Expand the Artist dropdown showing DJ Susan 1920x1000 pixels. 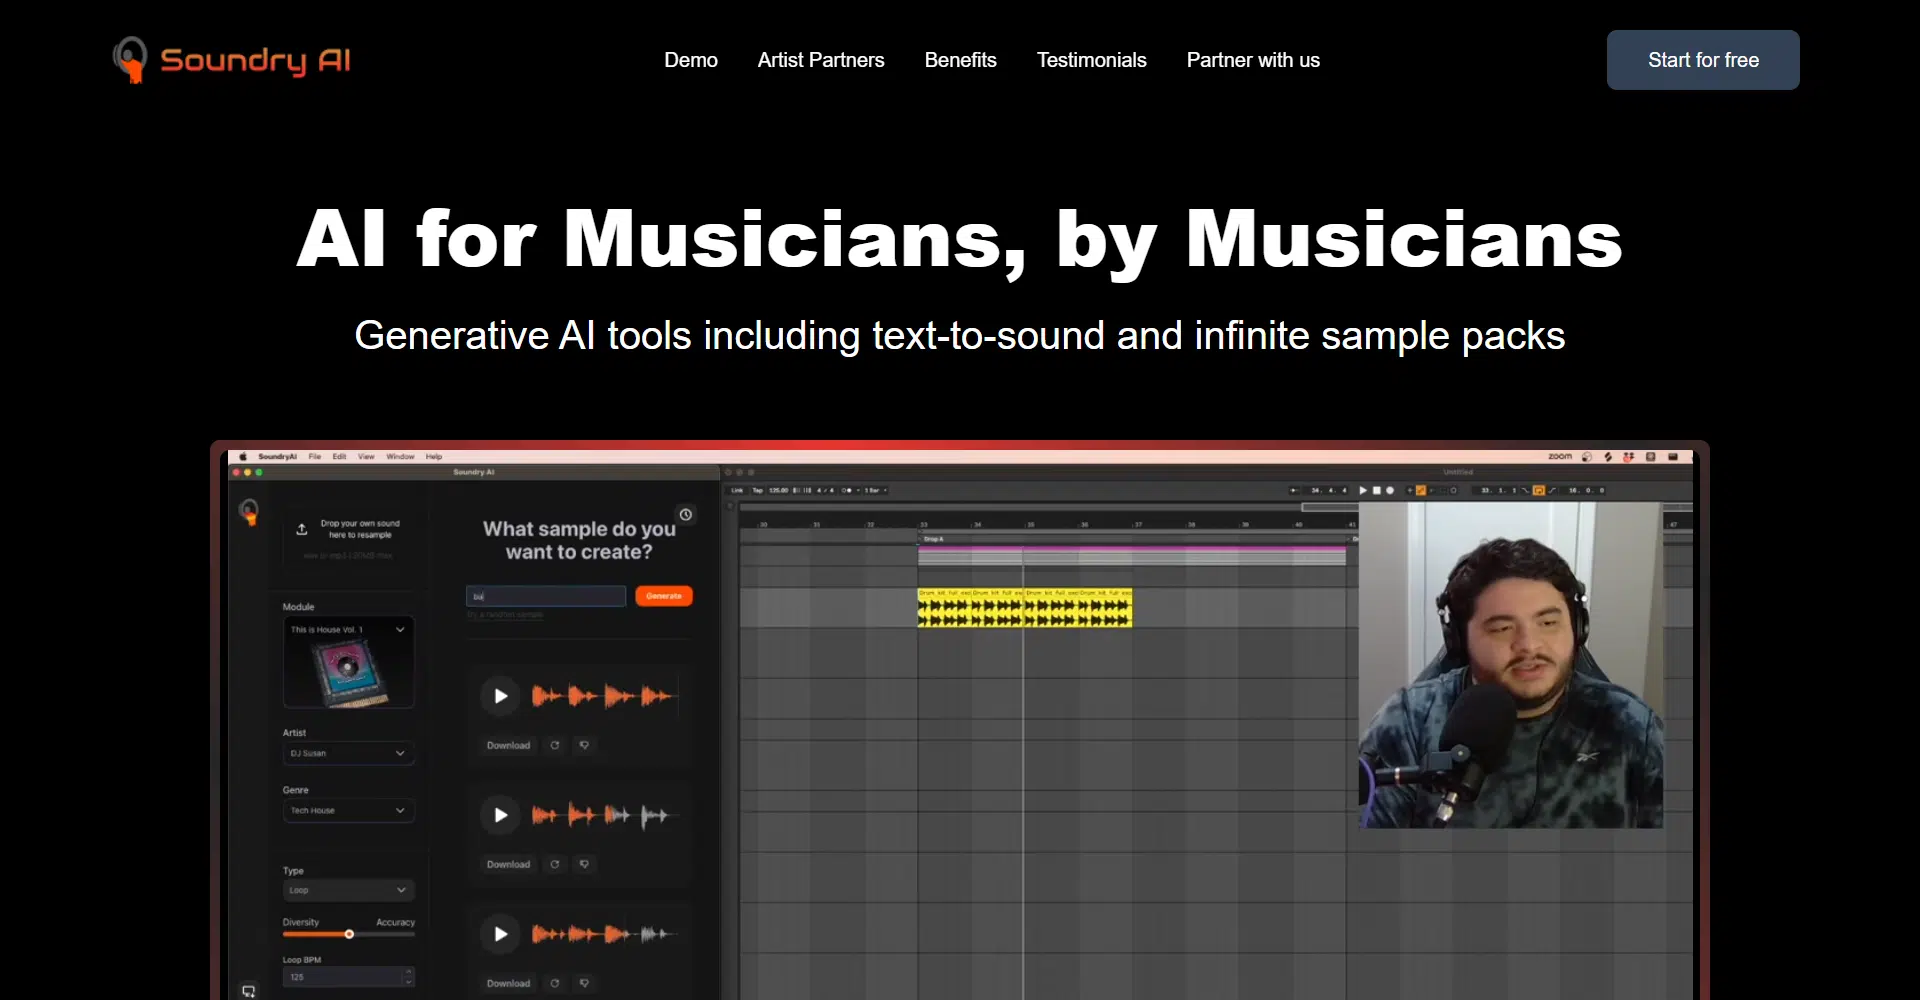click(x=347, y=753)
